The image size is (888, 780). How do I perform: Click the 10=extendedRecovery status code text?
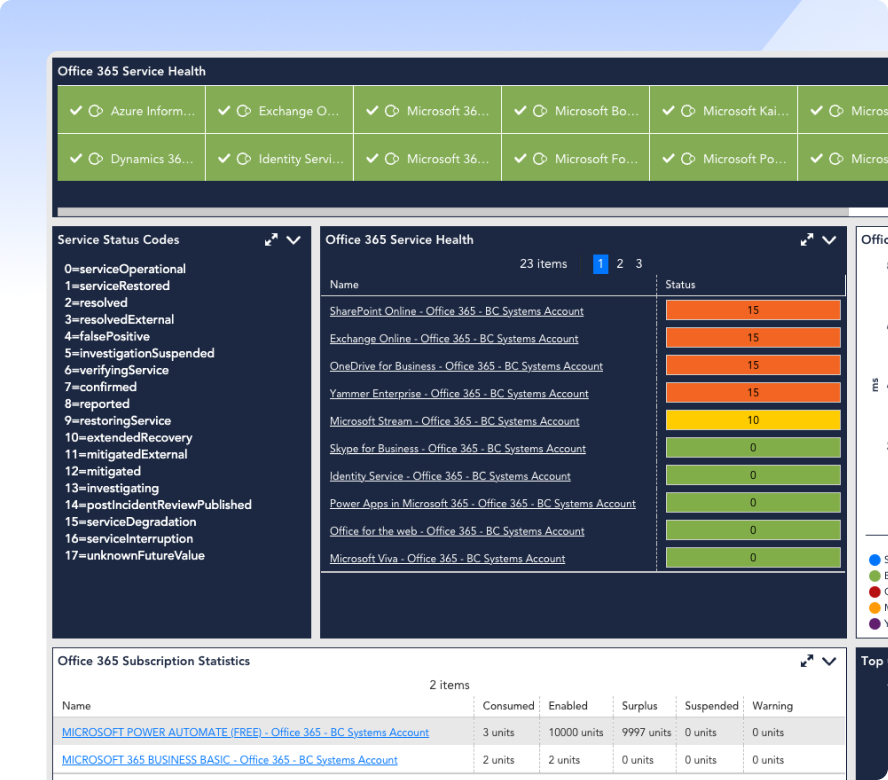click(129, 438)
